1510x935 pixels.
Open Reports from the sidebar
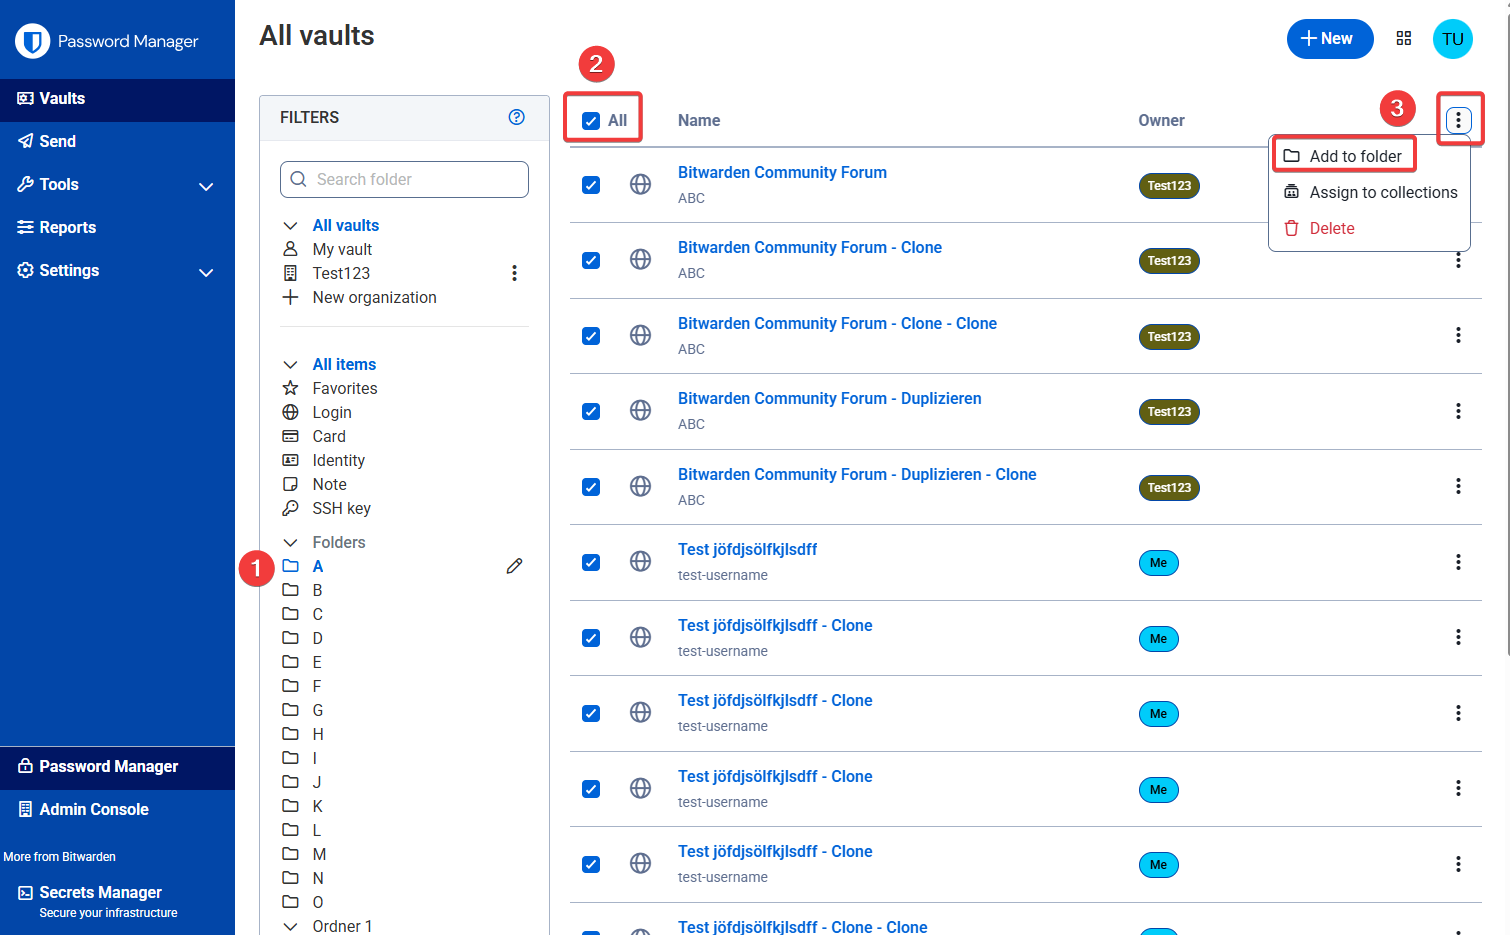click(68, 227)
